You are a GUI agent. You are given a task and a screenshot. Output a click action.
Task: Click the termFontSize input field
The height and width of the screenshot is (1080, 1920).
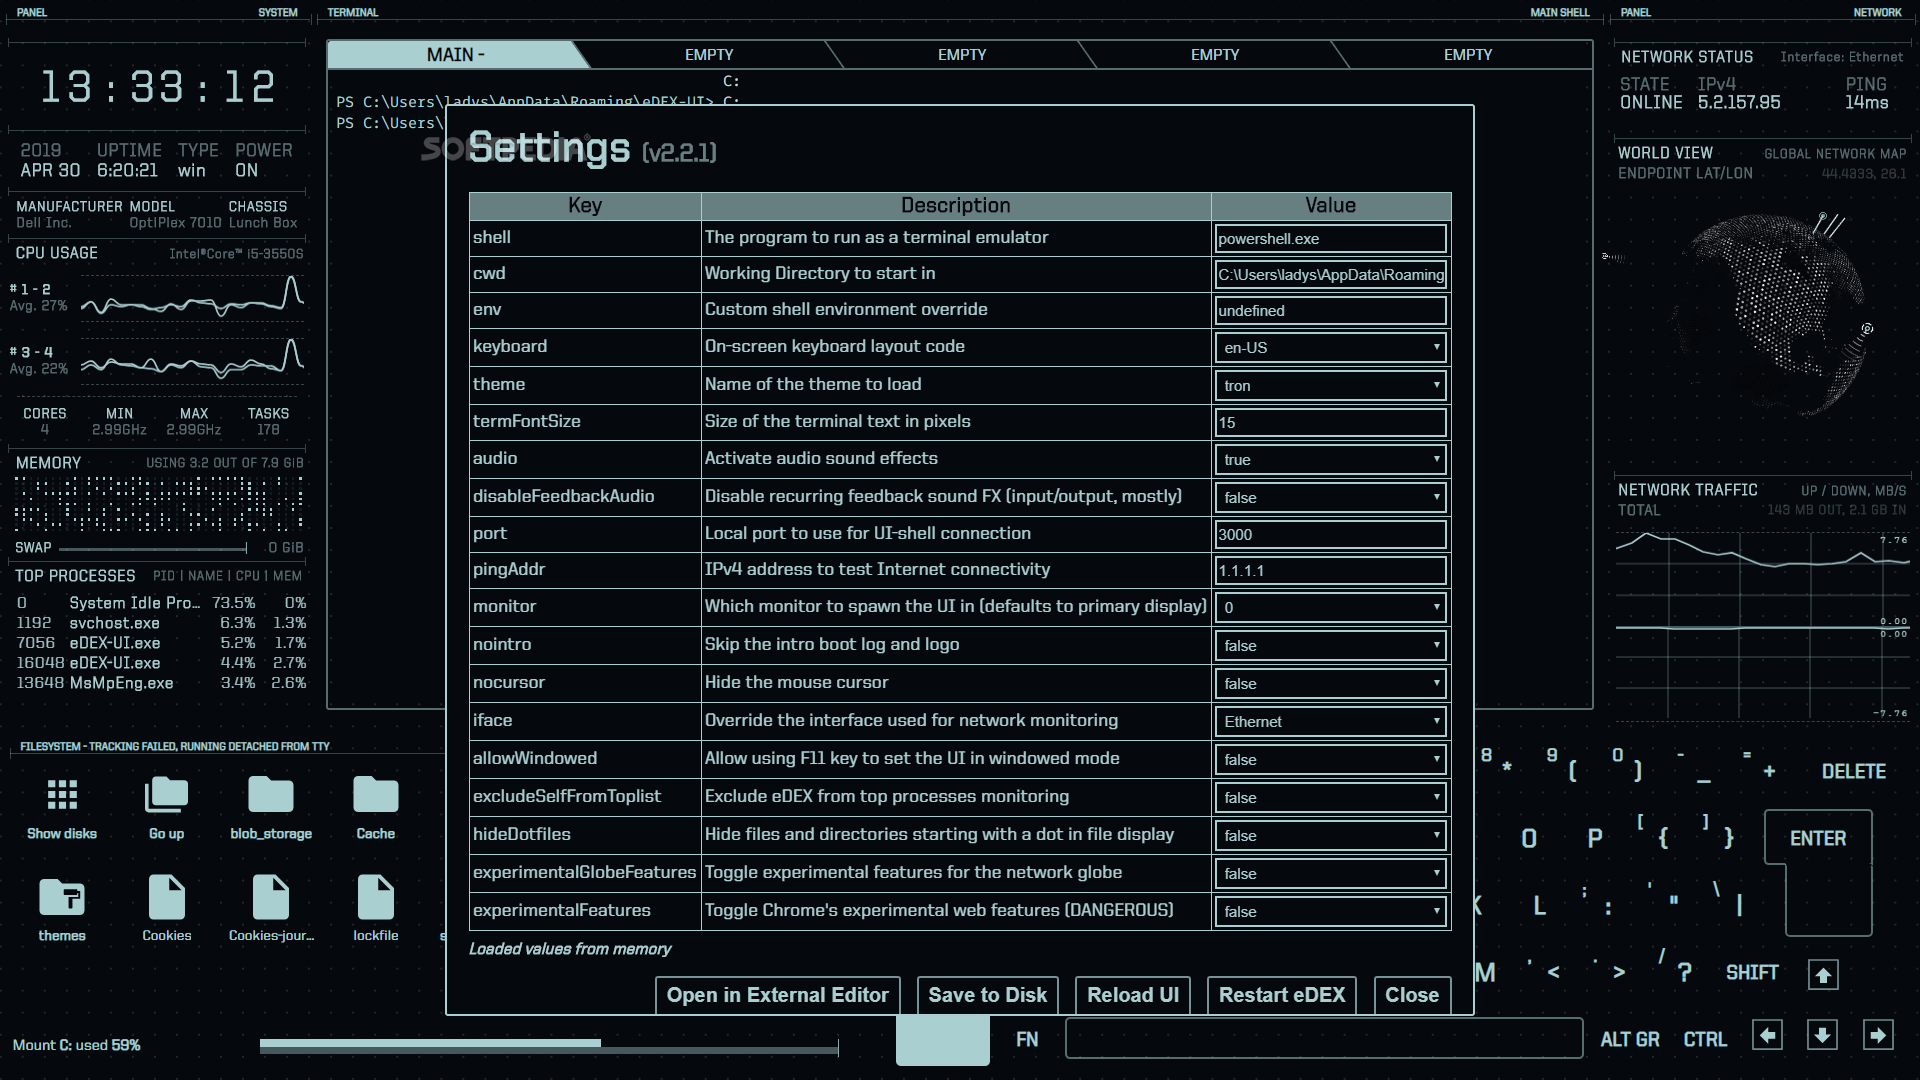[1331, 423]
